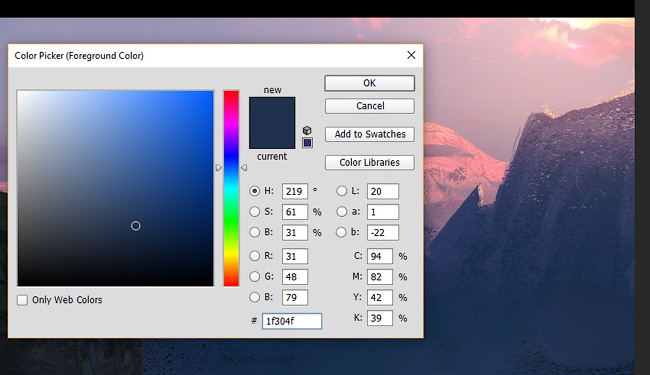The height and width of the screenshot is (375, 650).
Task: Click the G field showing 48
Action: [x=295, y=276]
